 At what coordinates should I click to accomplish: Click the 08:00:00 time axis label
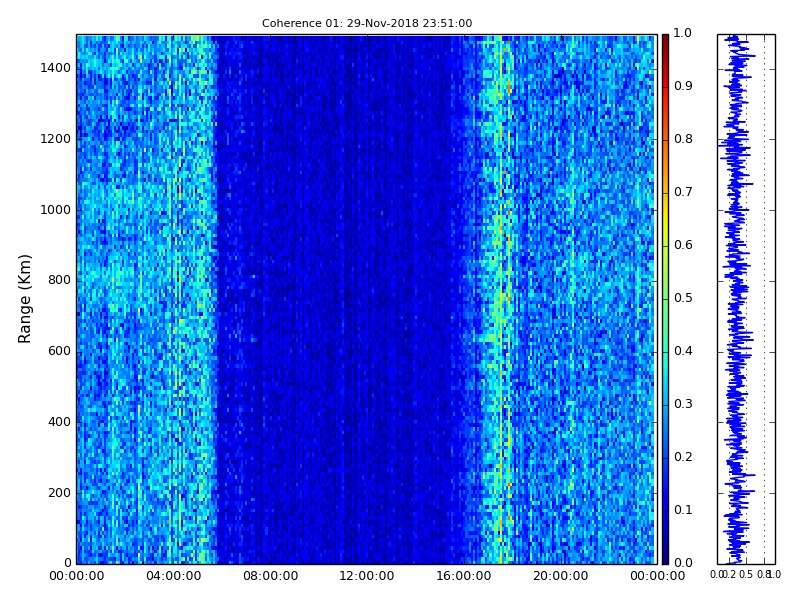[270, 576]
